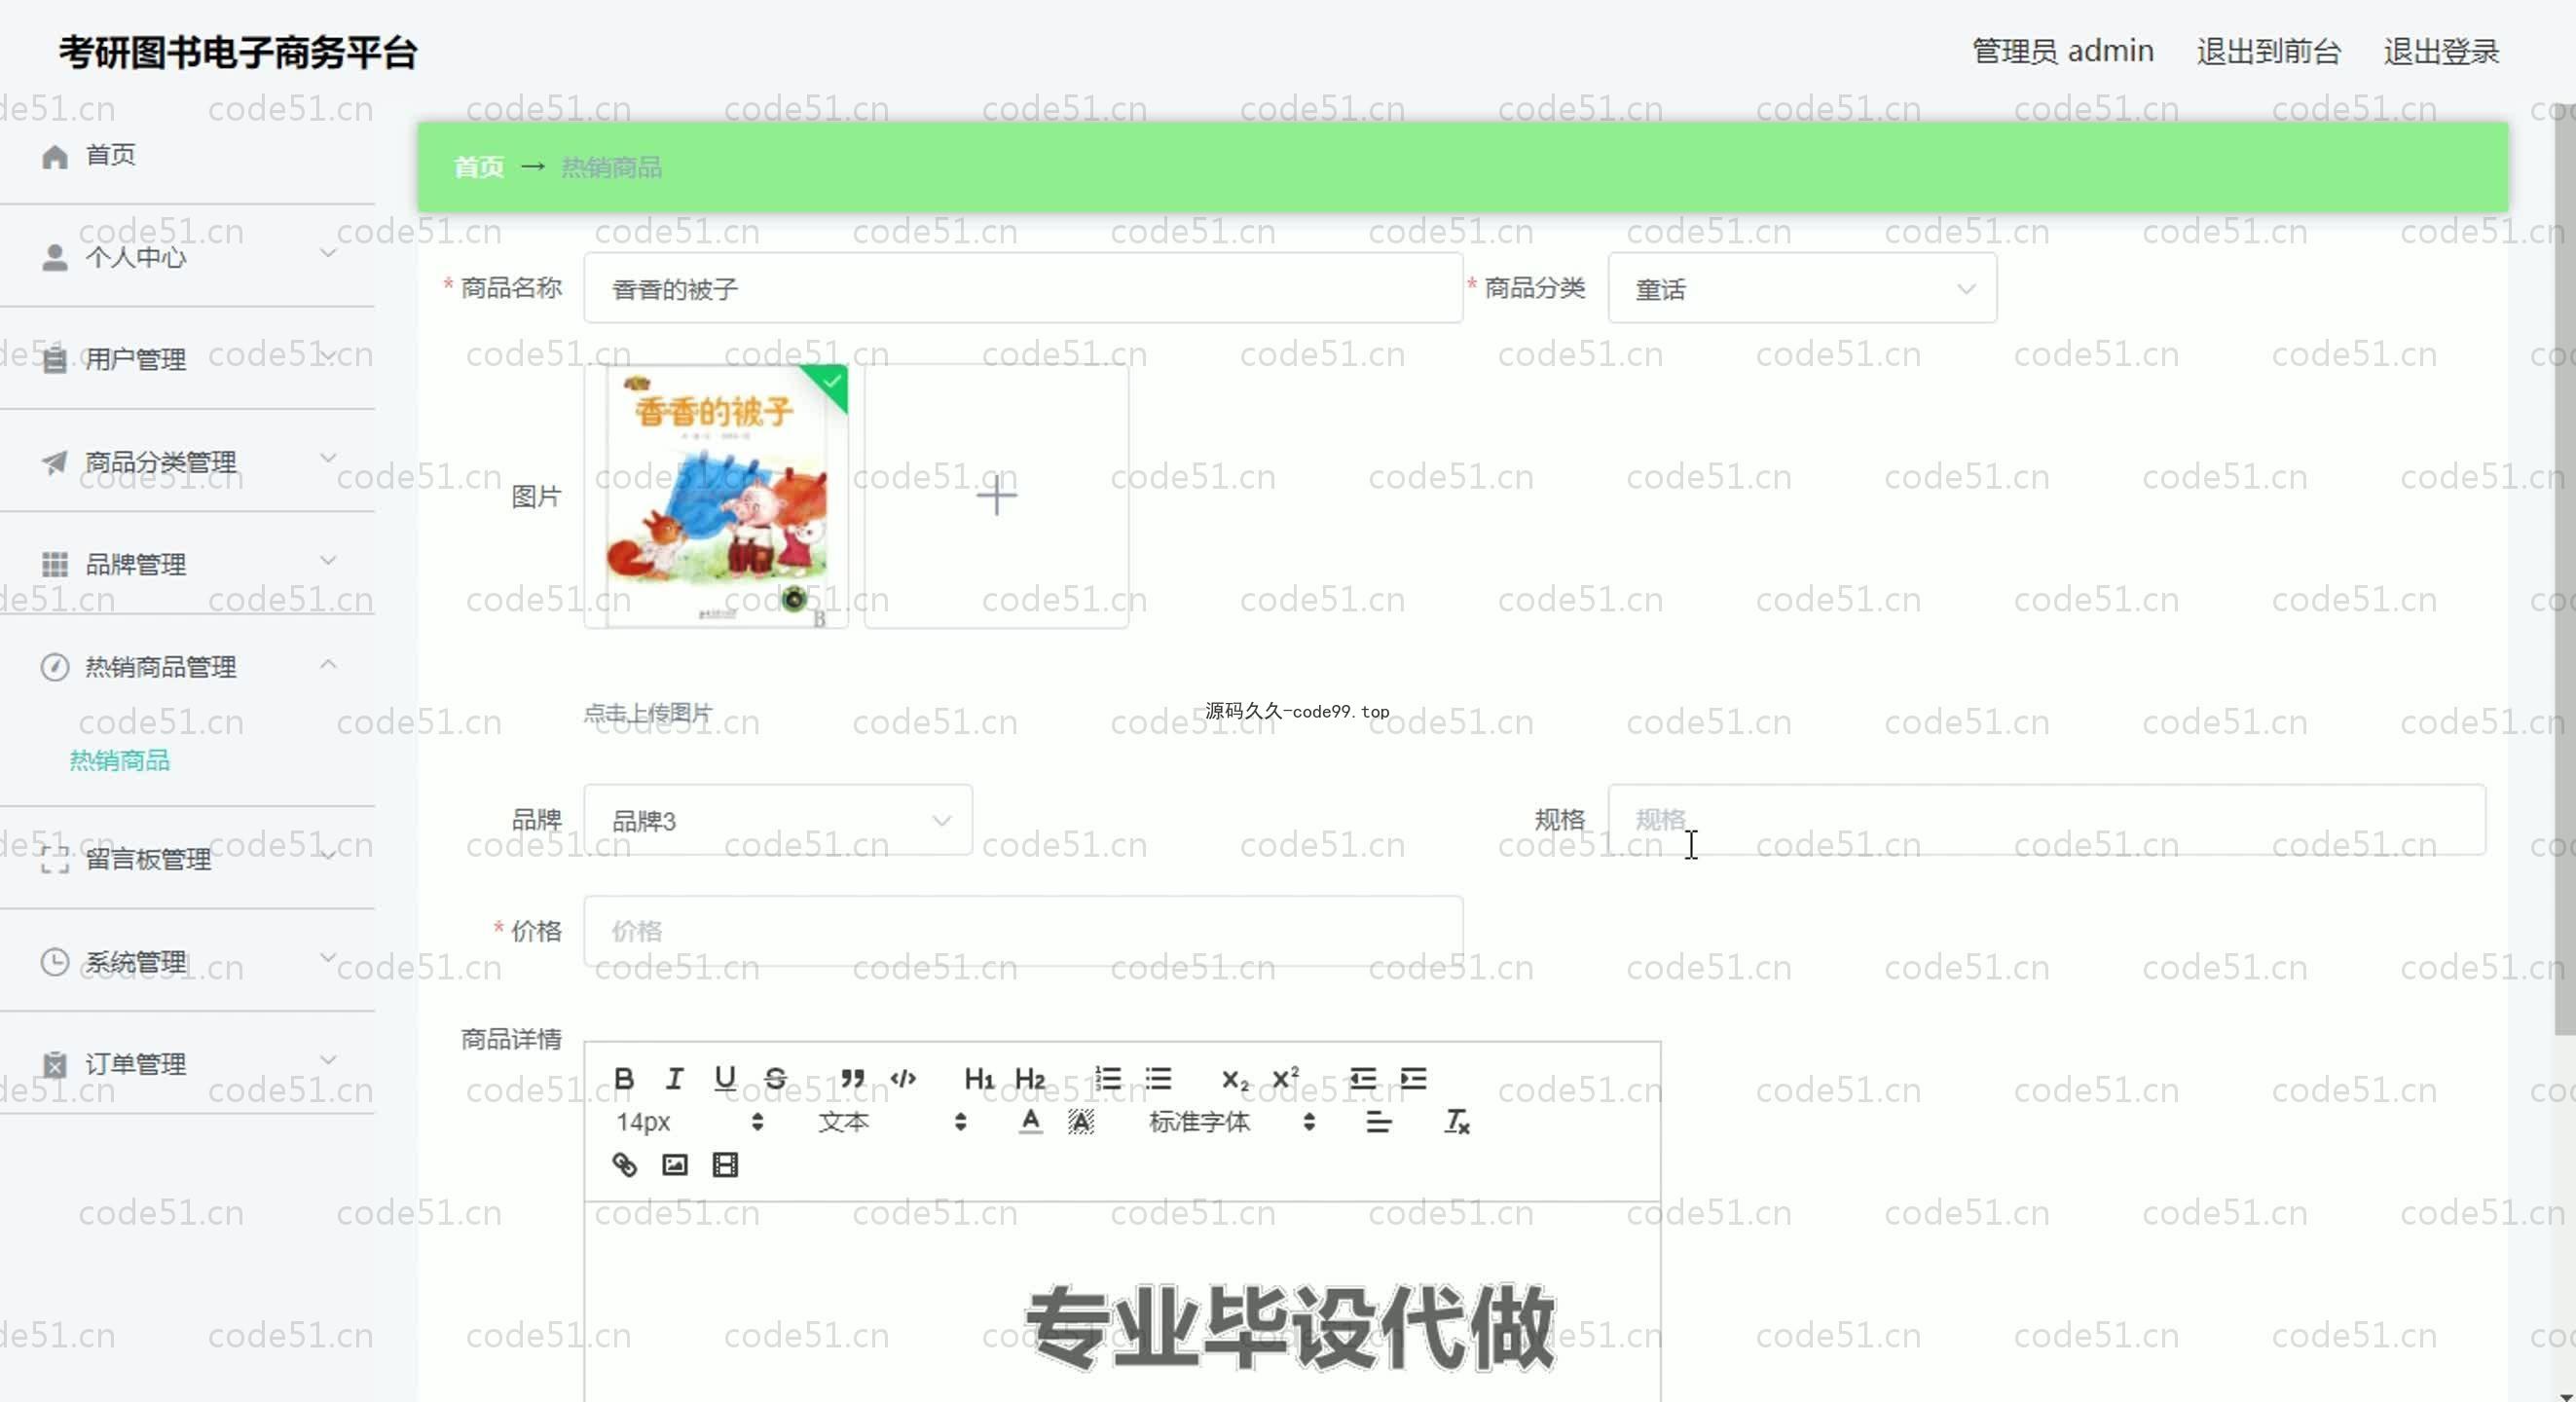Insert a bulleted list
2576x1402 pixels.
tap(1158, 1078)
